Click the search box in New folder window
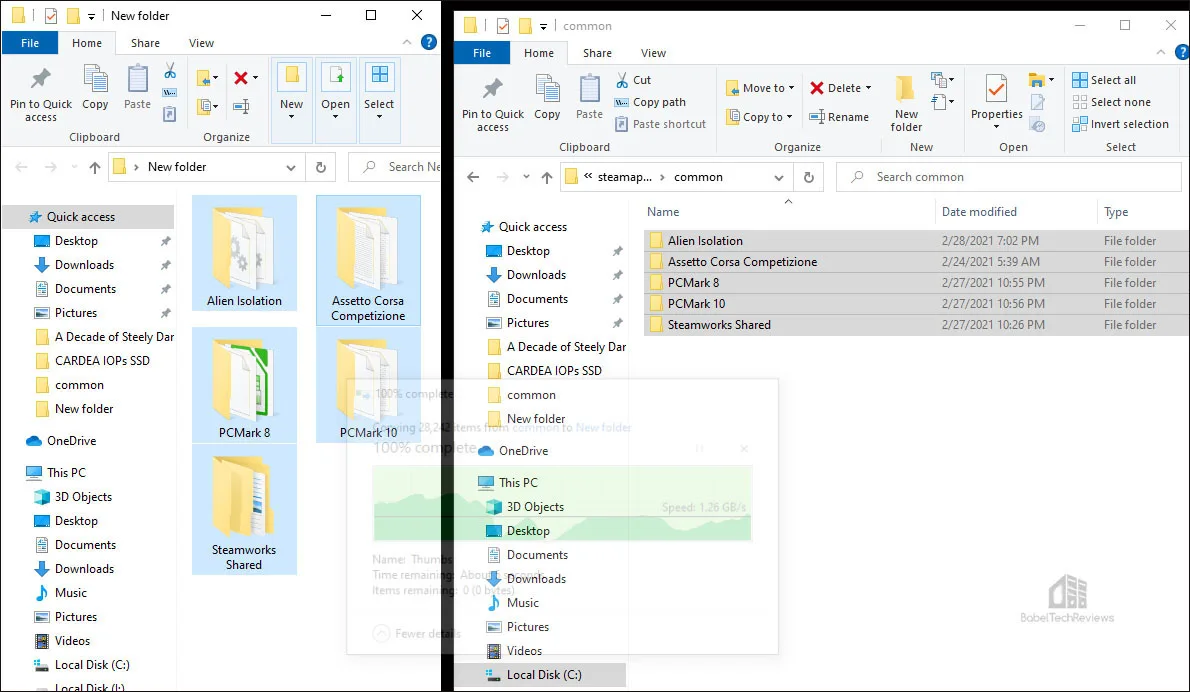The width and height of the screenshot is (1190, 692). click(395, 167)
